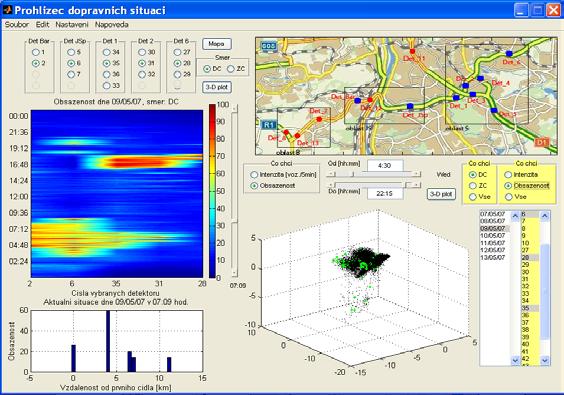Select Vse direction in yellow Co chci panel
Viewport: 564px width, 395px height.
click(473, 197)
